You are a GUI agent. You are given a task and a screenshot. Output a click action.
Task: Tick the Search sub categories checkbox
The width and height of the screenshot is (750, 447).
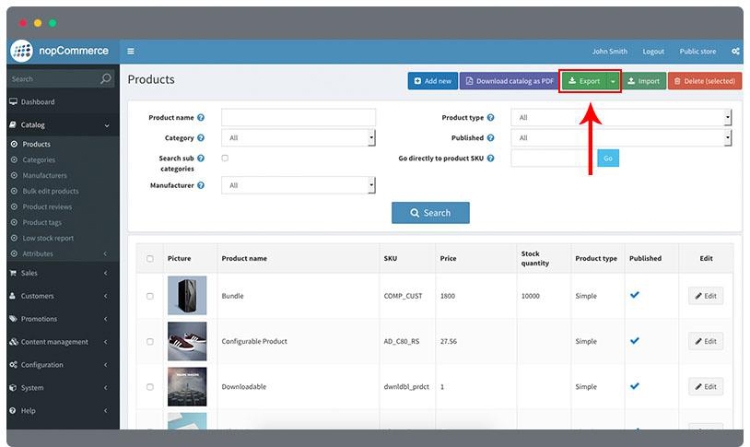pos(225,158)
